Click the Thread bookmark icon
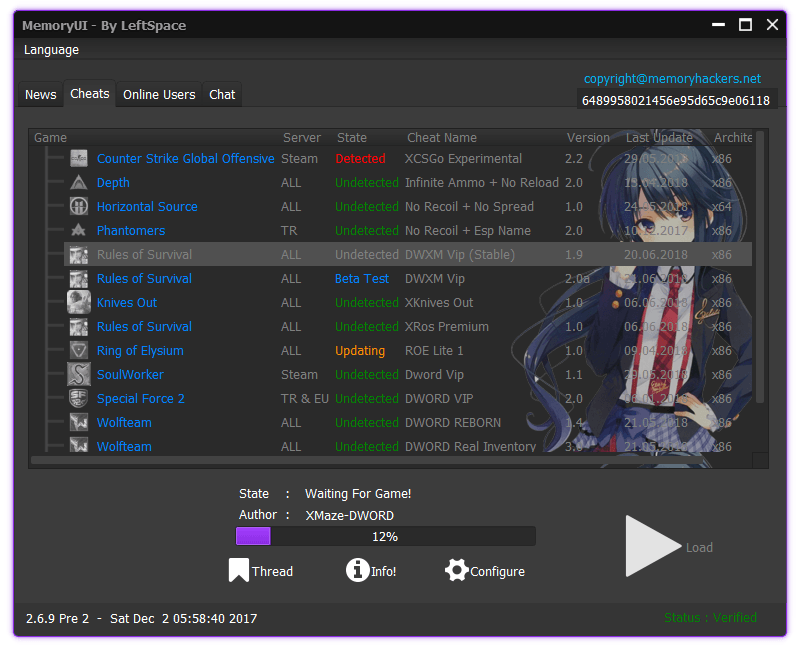This screenshot has width=799, height=646. tap(238, 570)
